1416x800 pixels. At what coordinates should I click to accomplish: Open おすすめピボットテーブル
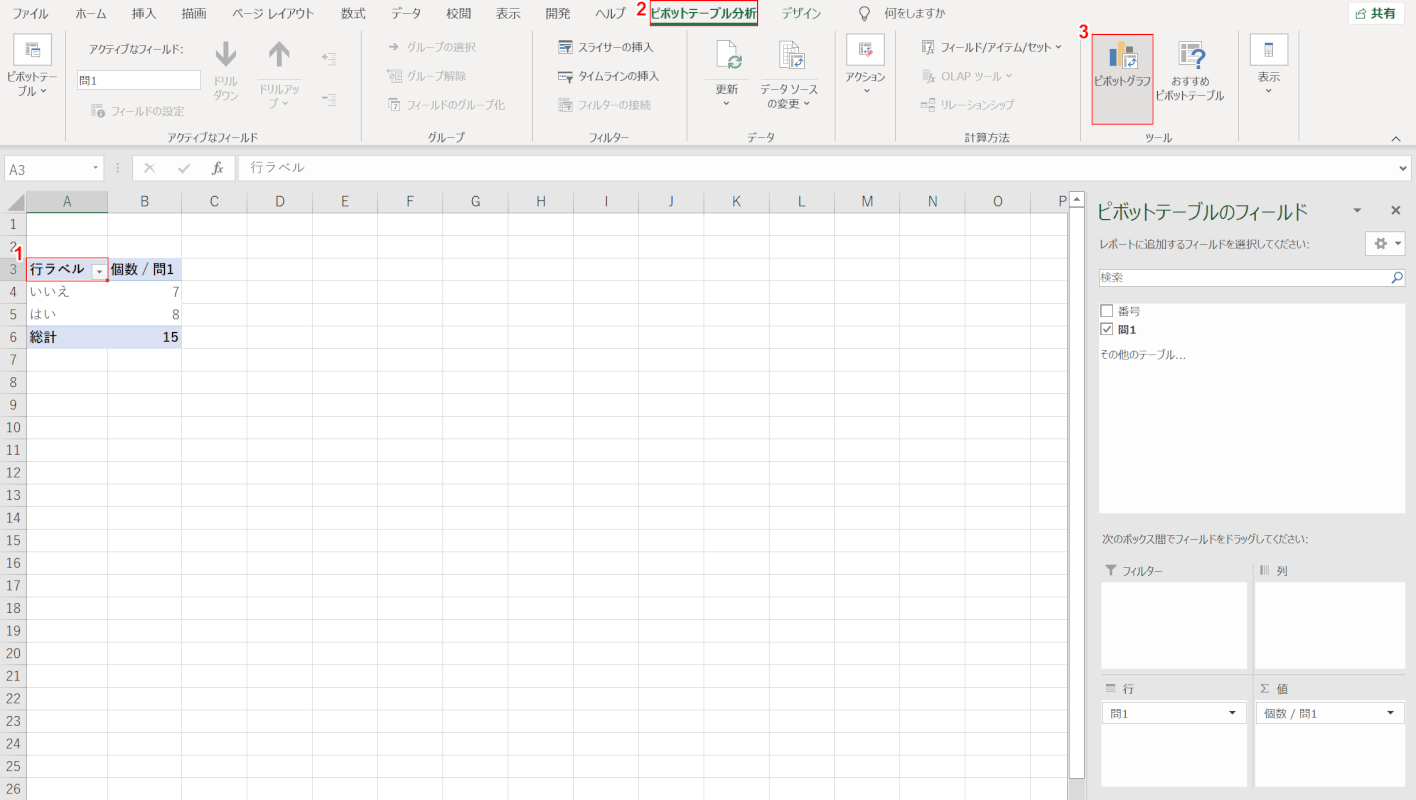(x=1190, y=70)
